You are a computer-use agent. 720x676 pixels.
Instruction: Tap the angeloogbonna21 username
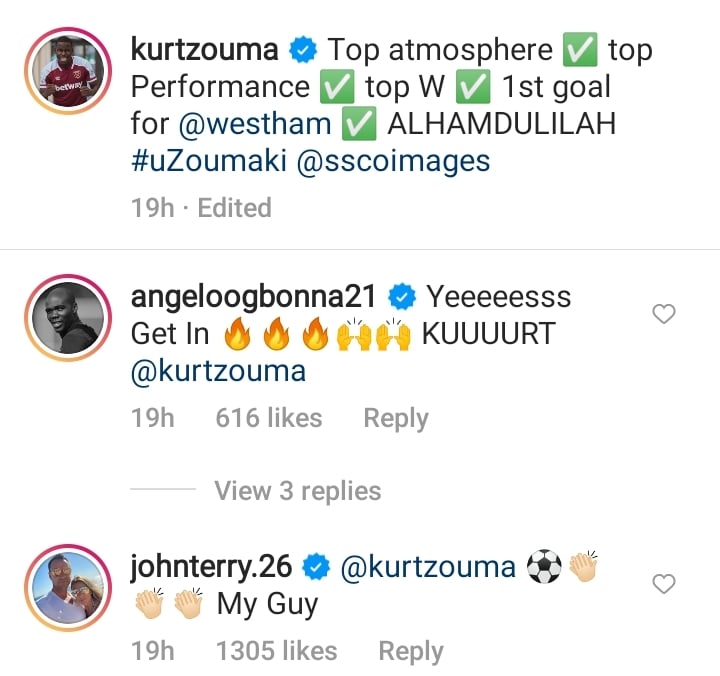(253, 297)
